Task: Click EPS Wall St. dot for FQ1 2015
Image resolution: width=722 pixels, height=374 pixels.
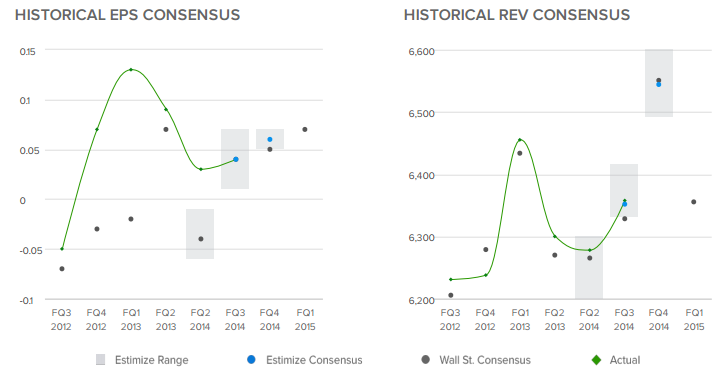Action: tap(305, 129)
